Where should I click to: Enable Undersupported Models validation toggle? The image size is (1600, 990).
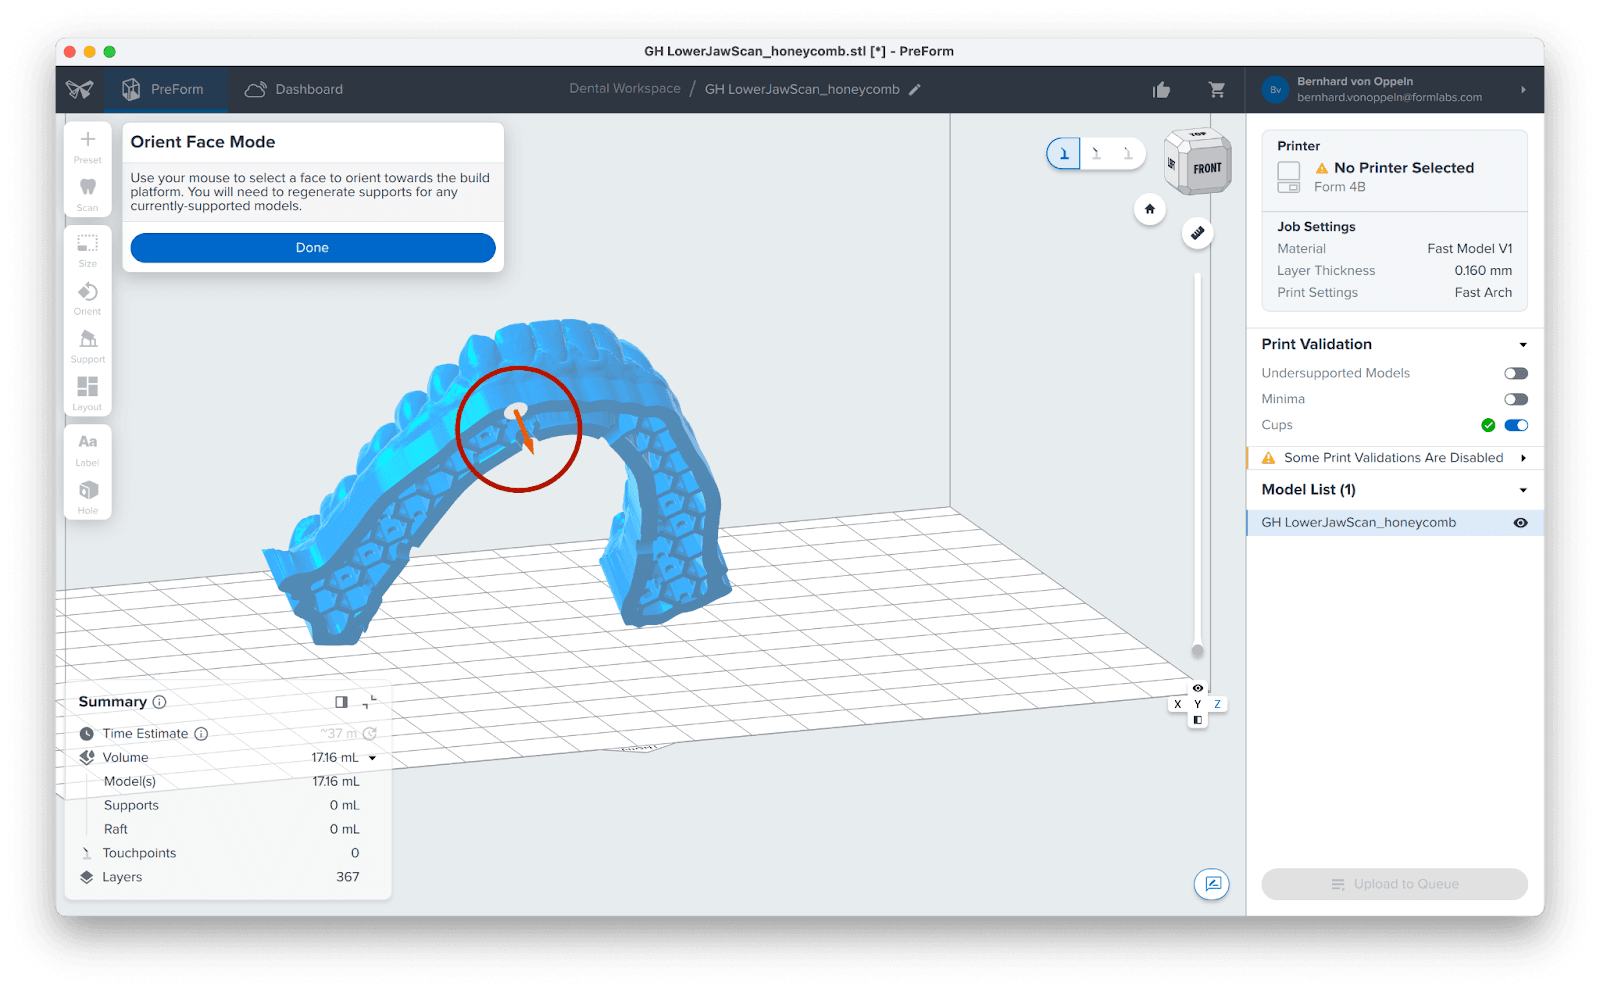tap(1516, 373)
